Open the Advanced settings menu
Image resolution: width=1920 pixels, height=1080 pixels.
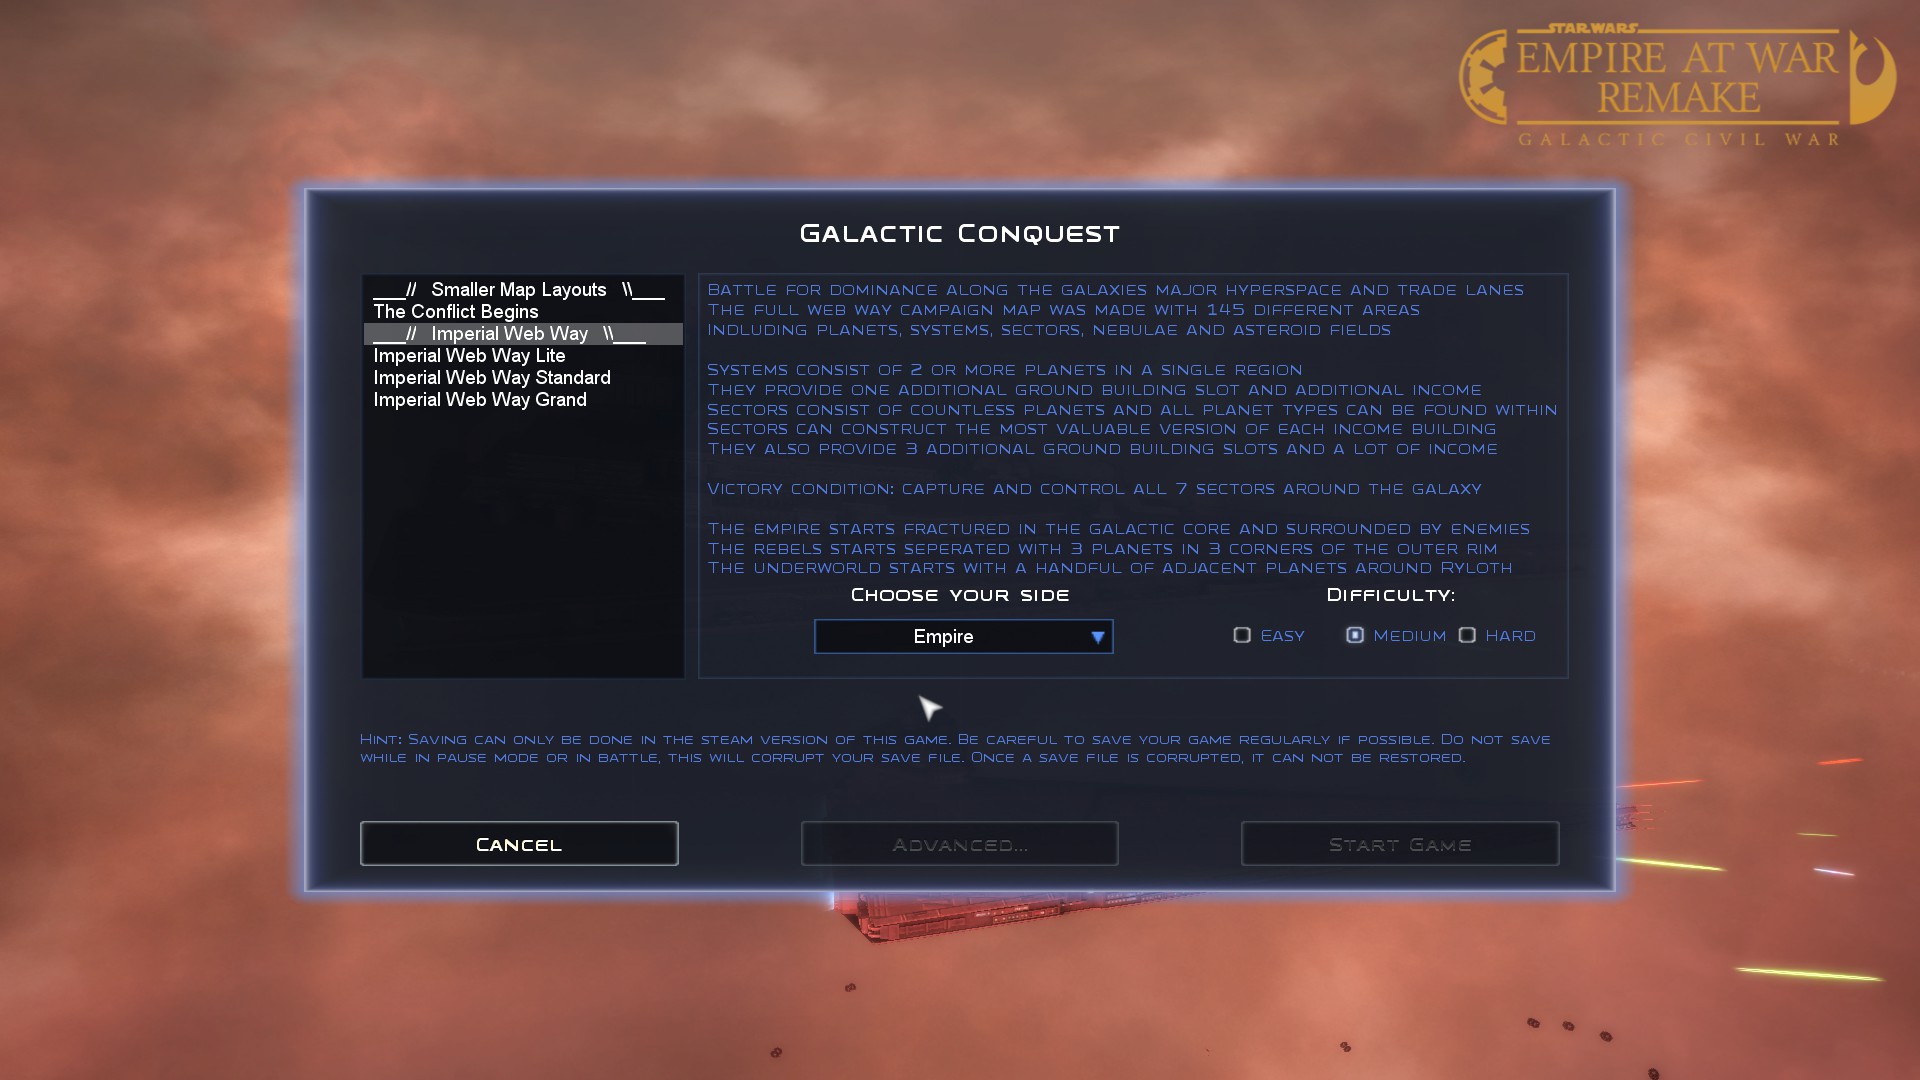960,844
